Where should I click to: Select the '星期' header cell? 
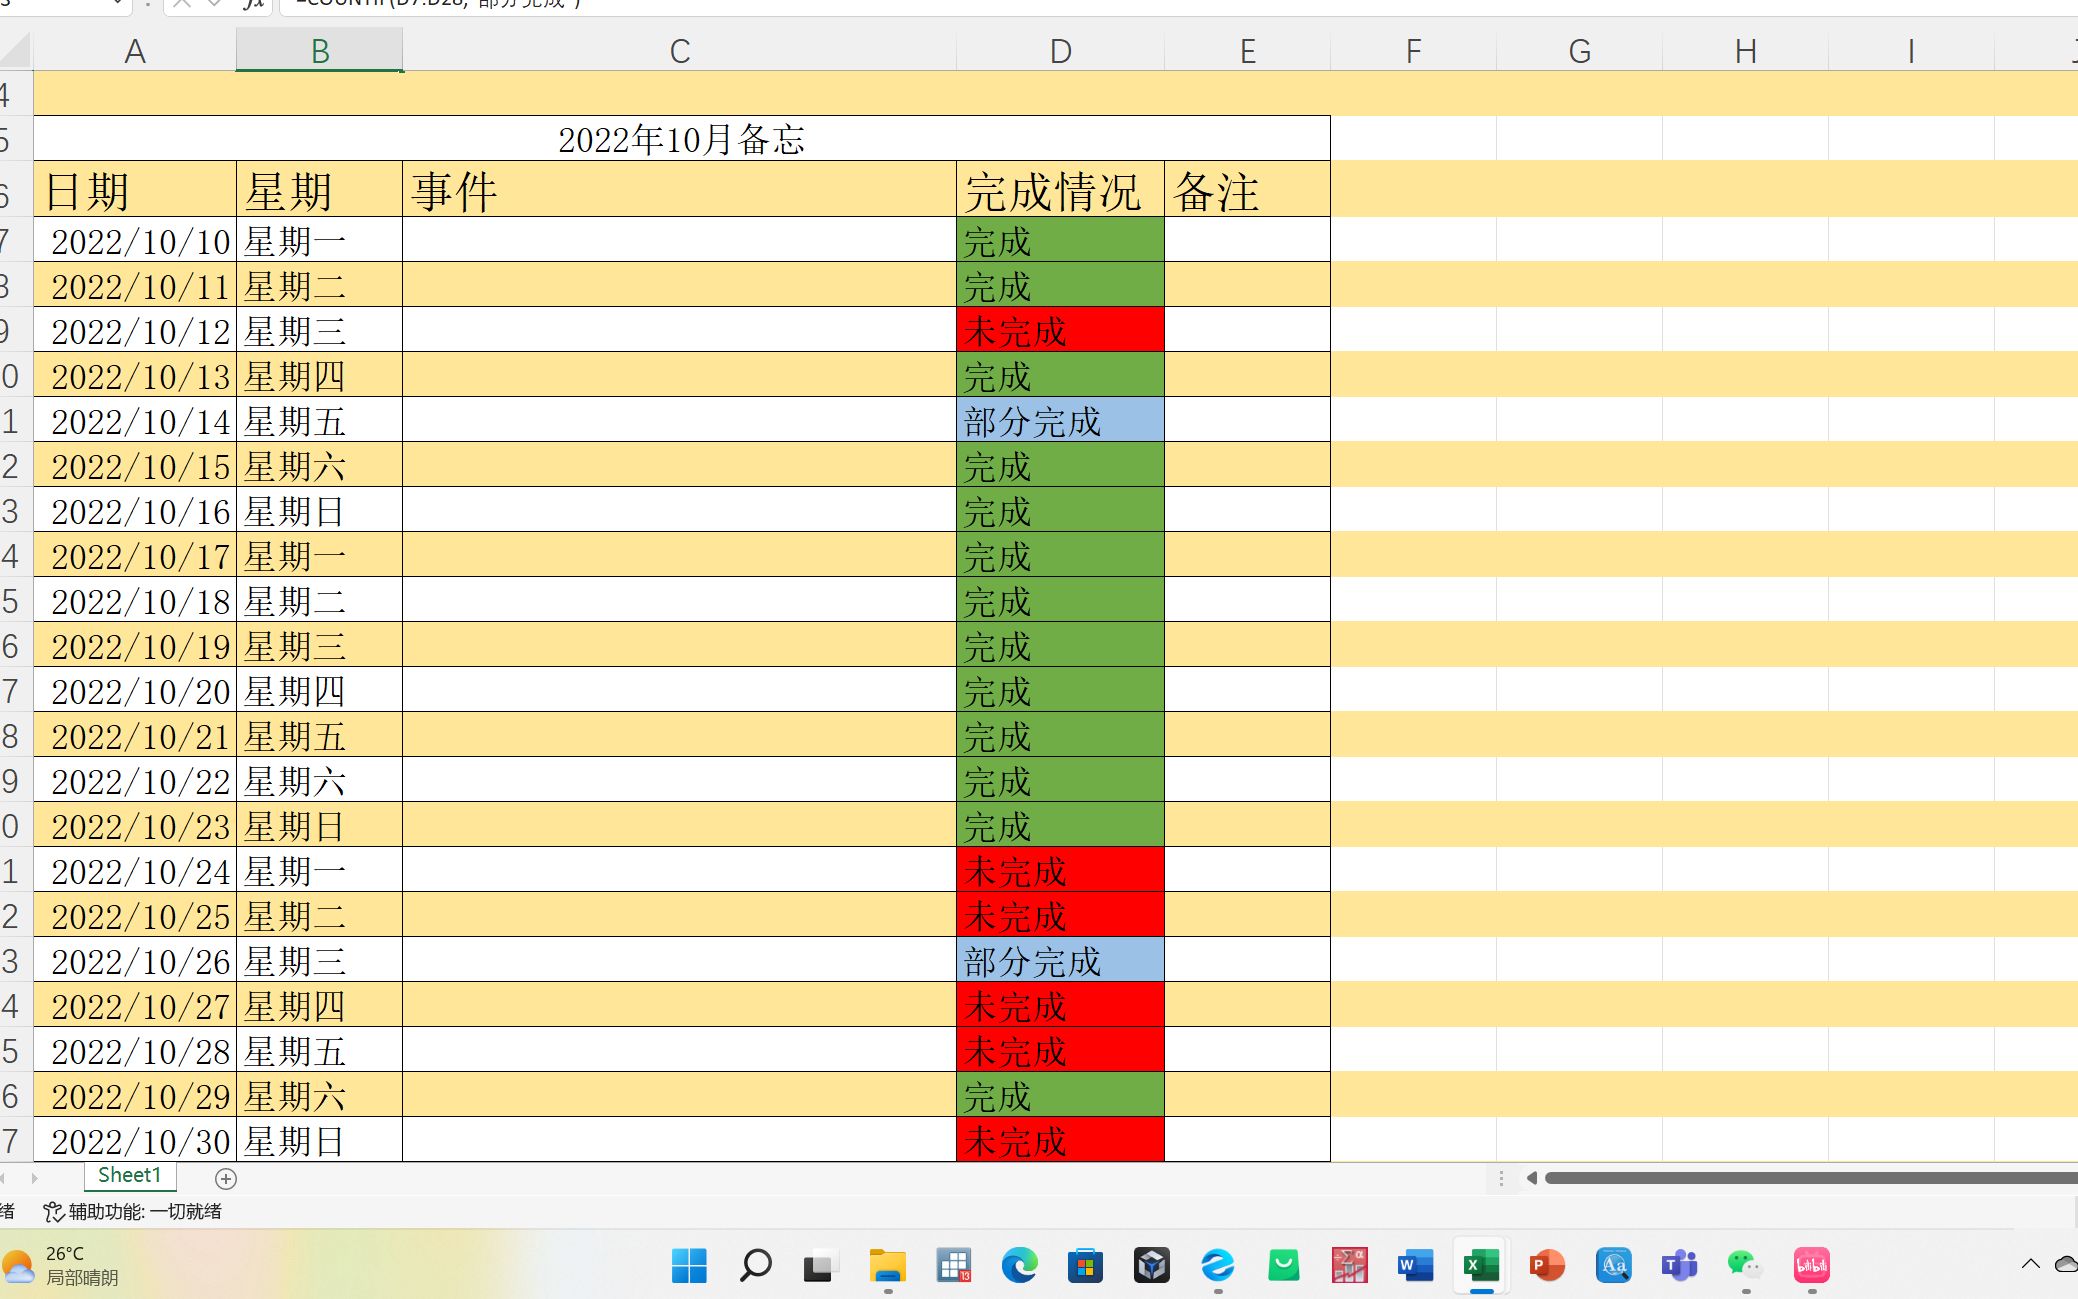tap(320, 190)
